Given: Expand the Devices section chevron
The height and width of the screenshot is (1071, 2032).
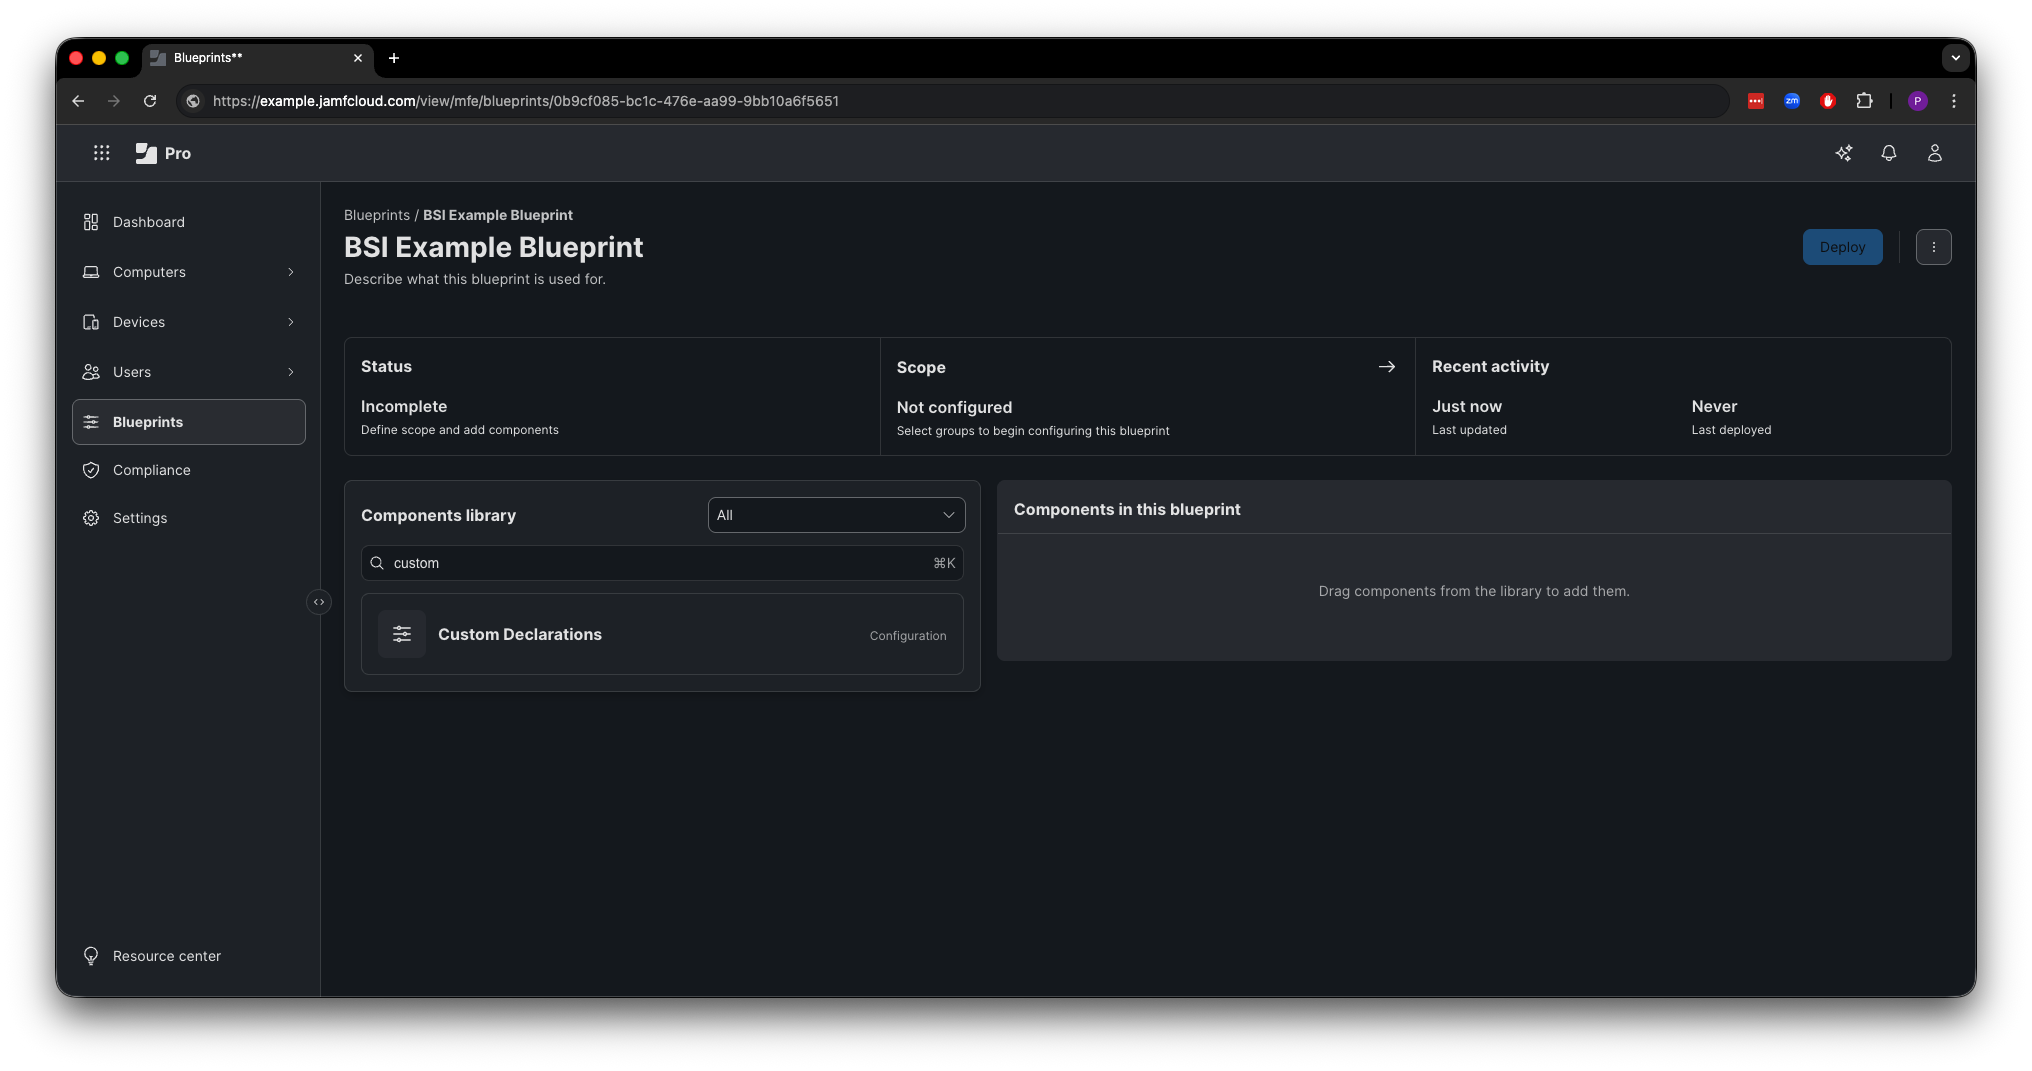Looking at the screenshot, I should [x=290, y=322].
